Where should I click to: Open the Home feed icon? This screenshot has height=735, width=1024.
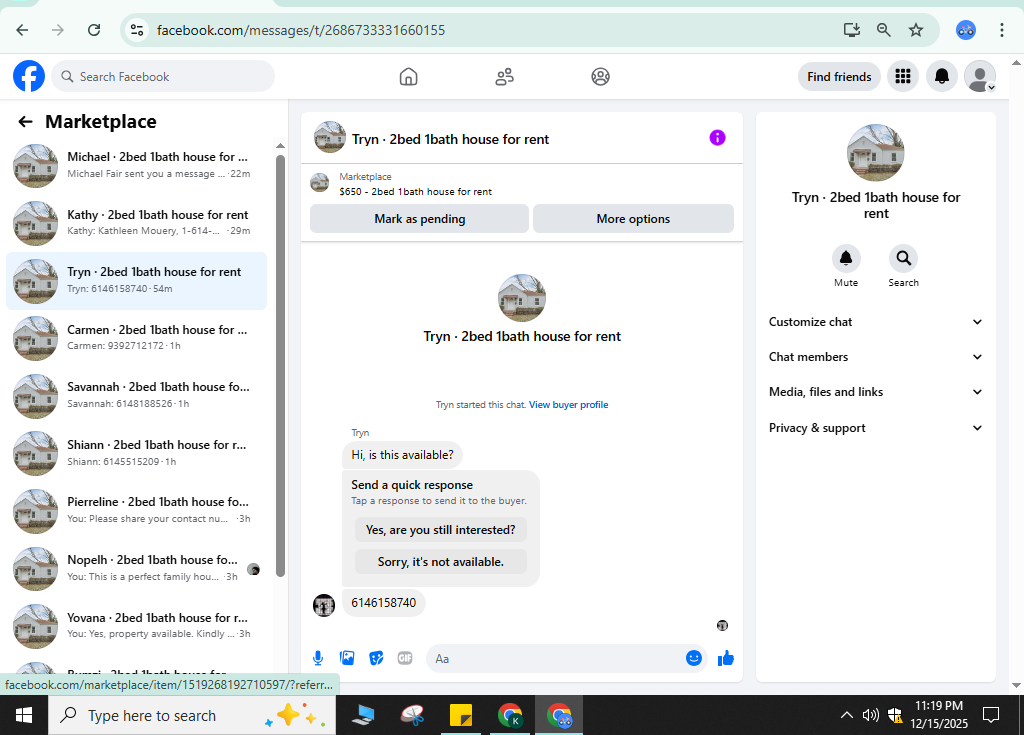(408, 76)
